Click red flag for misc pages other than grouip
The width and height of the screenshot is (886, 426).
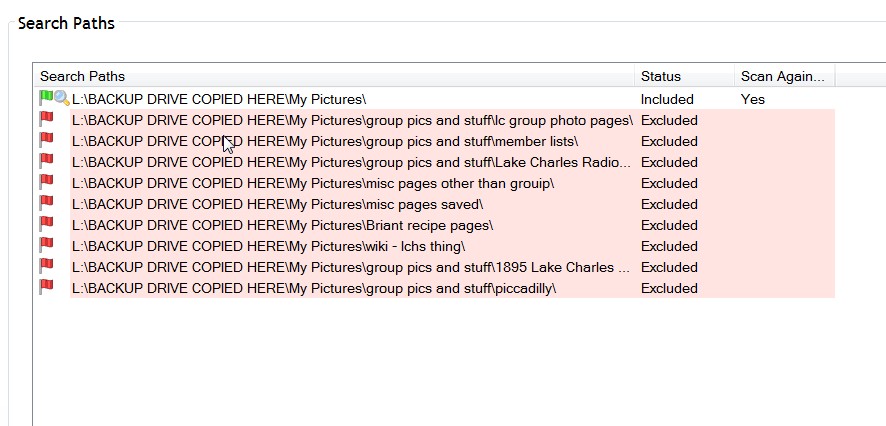pyautogui.click(x=46, y=183)
